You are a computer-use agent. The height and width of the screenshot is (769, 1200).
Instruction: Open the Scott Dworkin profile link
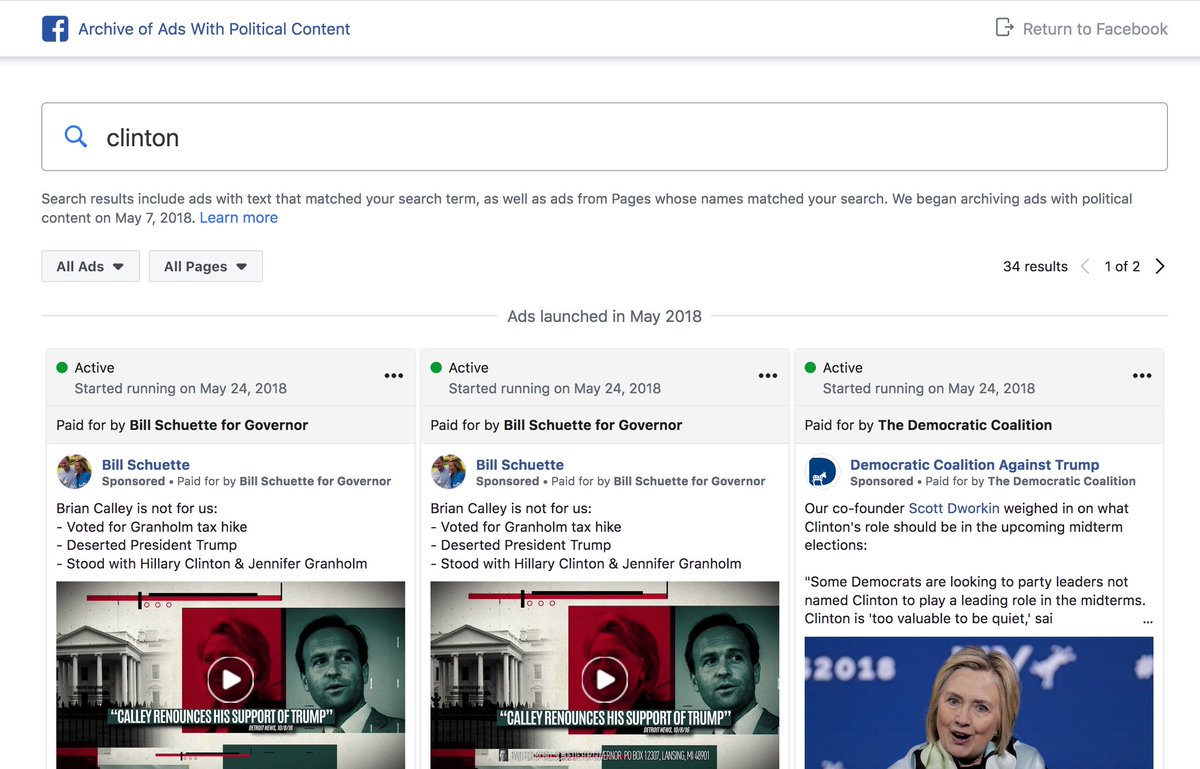(x=954, y=508)
